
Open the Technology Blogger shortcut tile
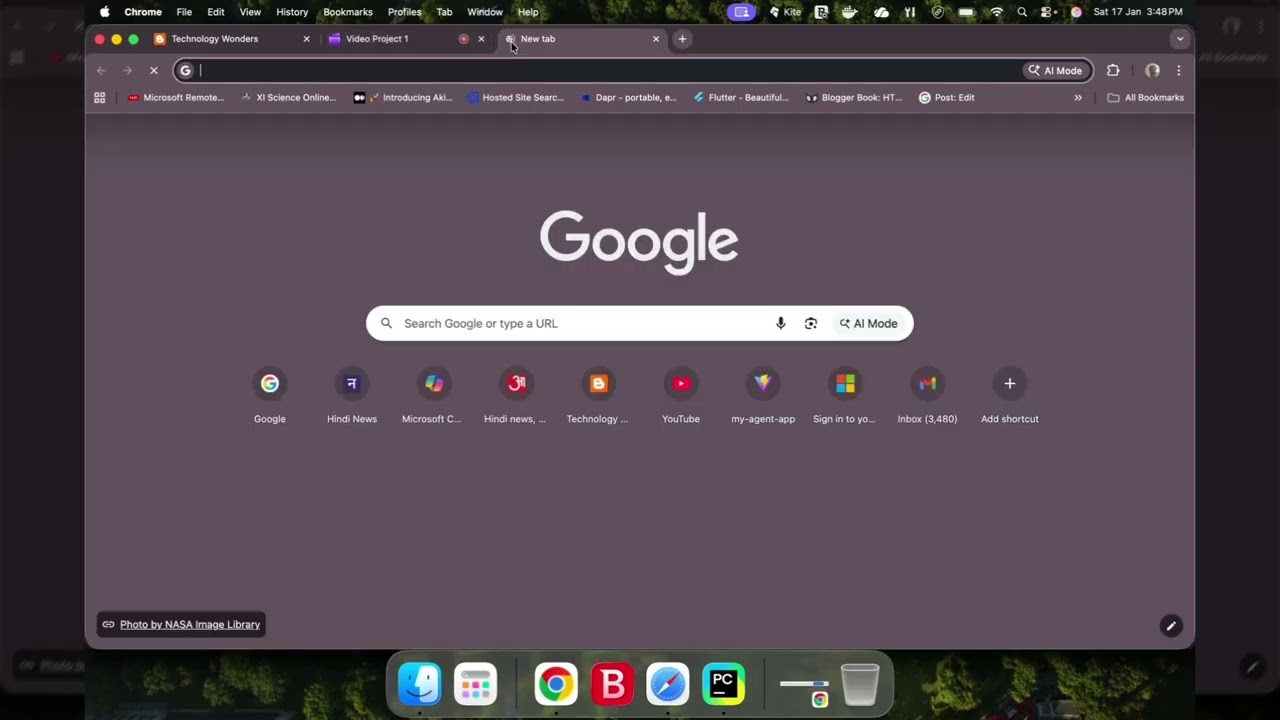click(x=598, y=396)
